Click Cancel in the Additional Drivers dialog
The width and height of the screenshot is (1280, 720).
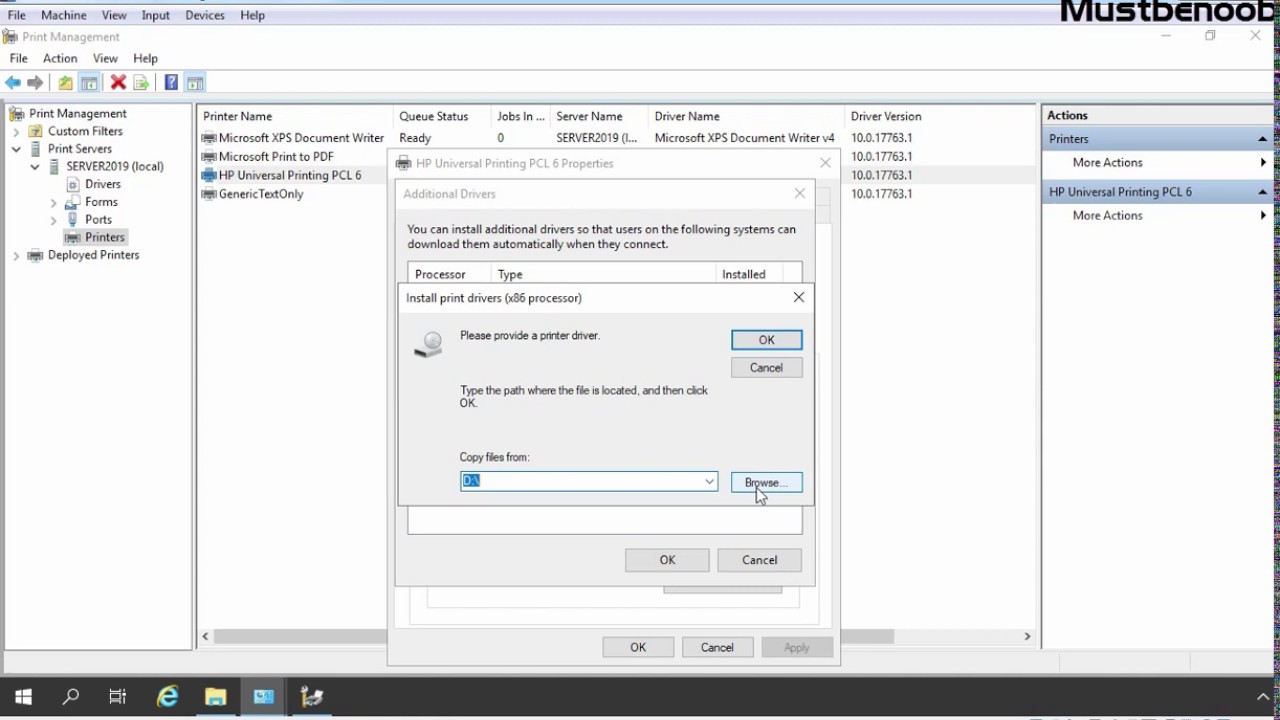(x=759, y=560)
